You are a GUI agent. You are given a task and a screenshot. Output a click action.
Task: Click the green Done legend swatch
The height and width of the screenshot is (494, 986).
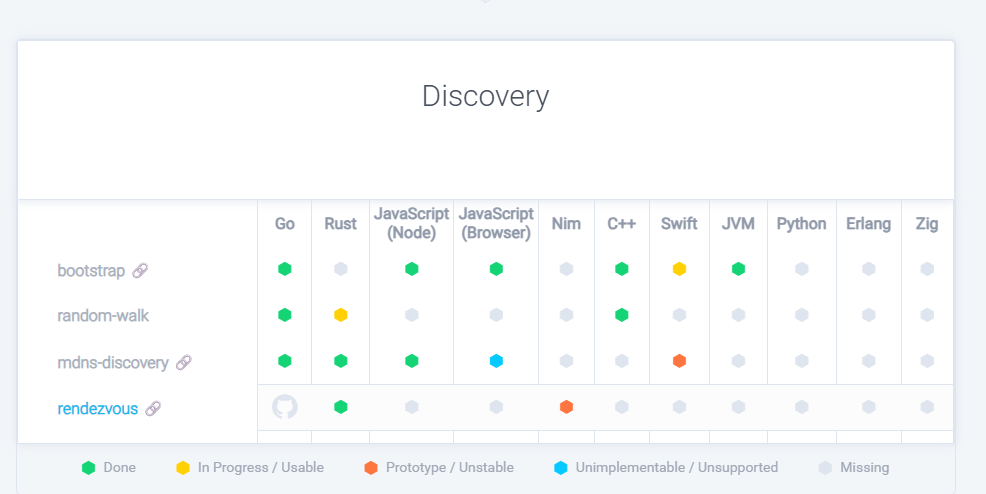89,467
